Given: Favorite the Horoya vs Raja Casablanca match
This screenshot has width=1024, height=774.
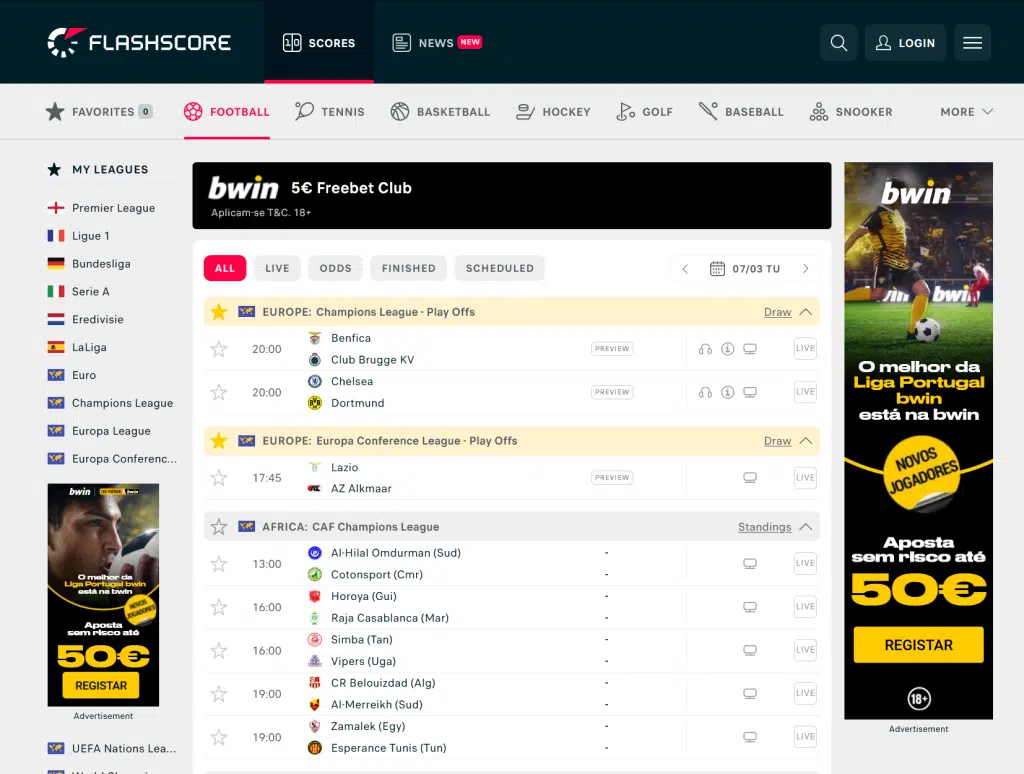Looking at the screenshot, I should tap(219, 607).
